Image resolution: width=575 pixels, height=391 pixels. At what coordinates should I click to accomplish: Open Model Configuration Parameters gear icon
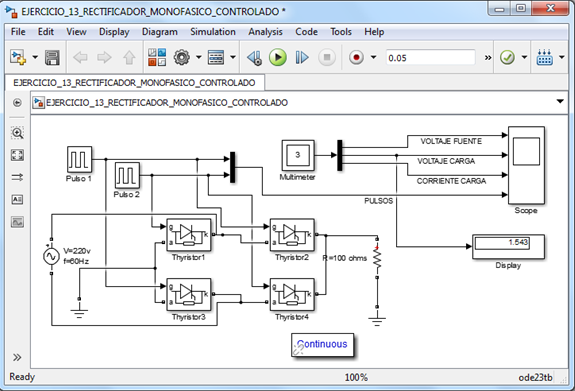(182, 57)
